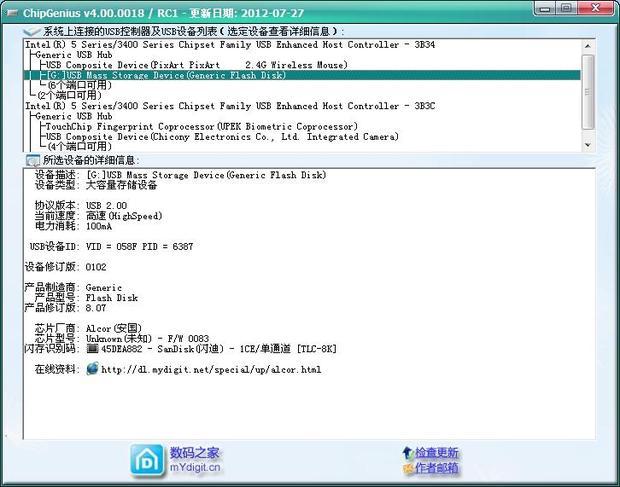Click the USB device list header icon
Image resolution: width=620 pixels, height=487 pixels.
click(32, 31)
